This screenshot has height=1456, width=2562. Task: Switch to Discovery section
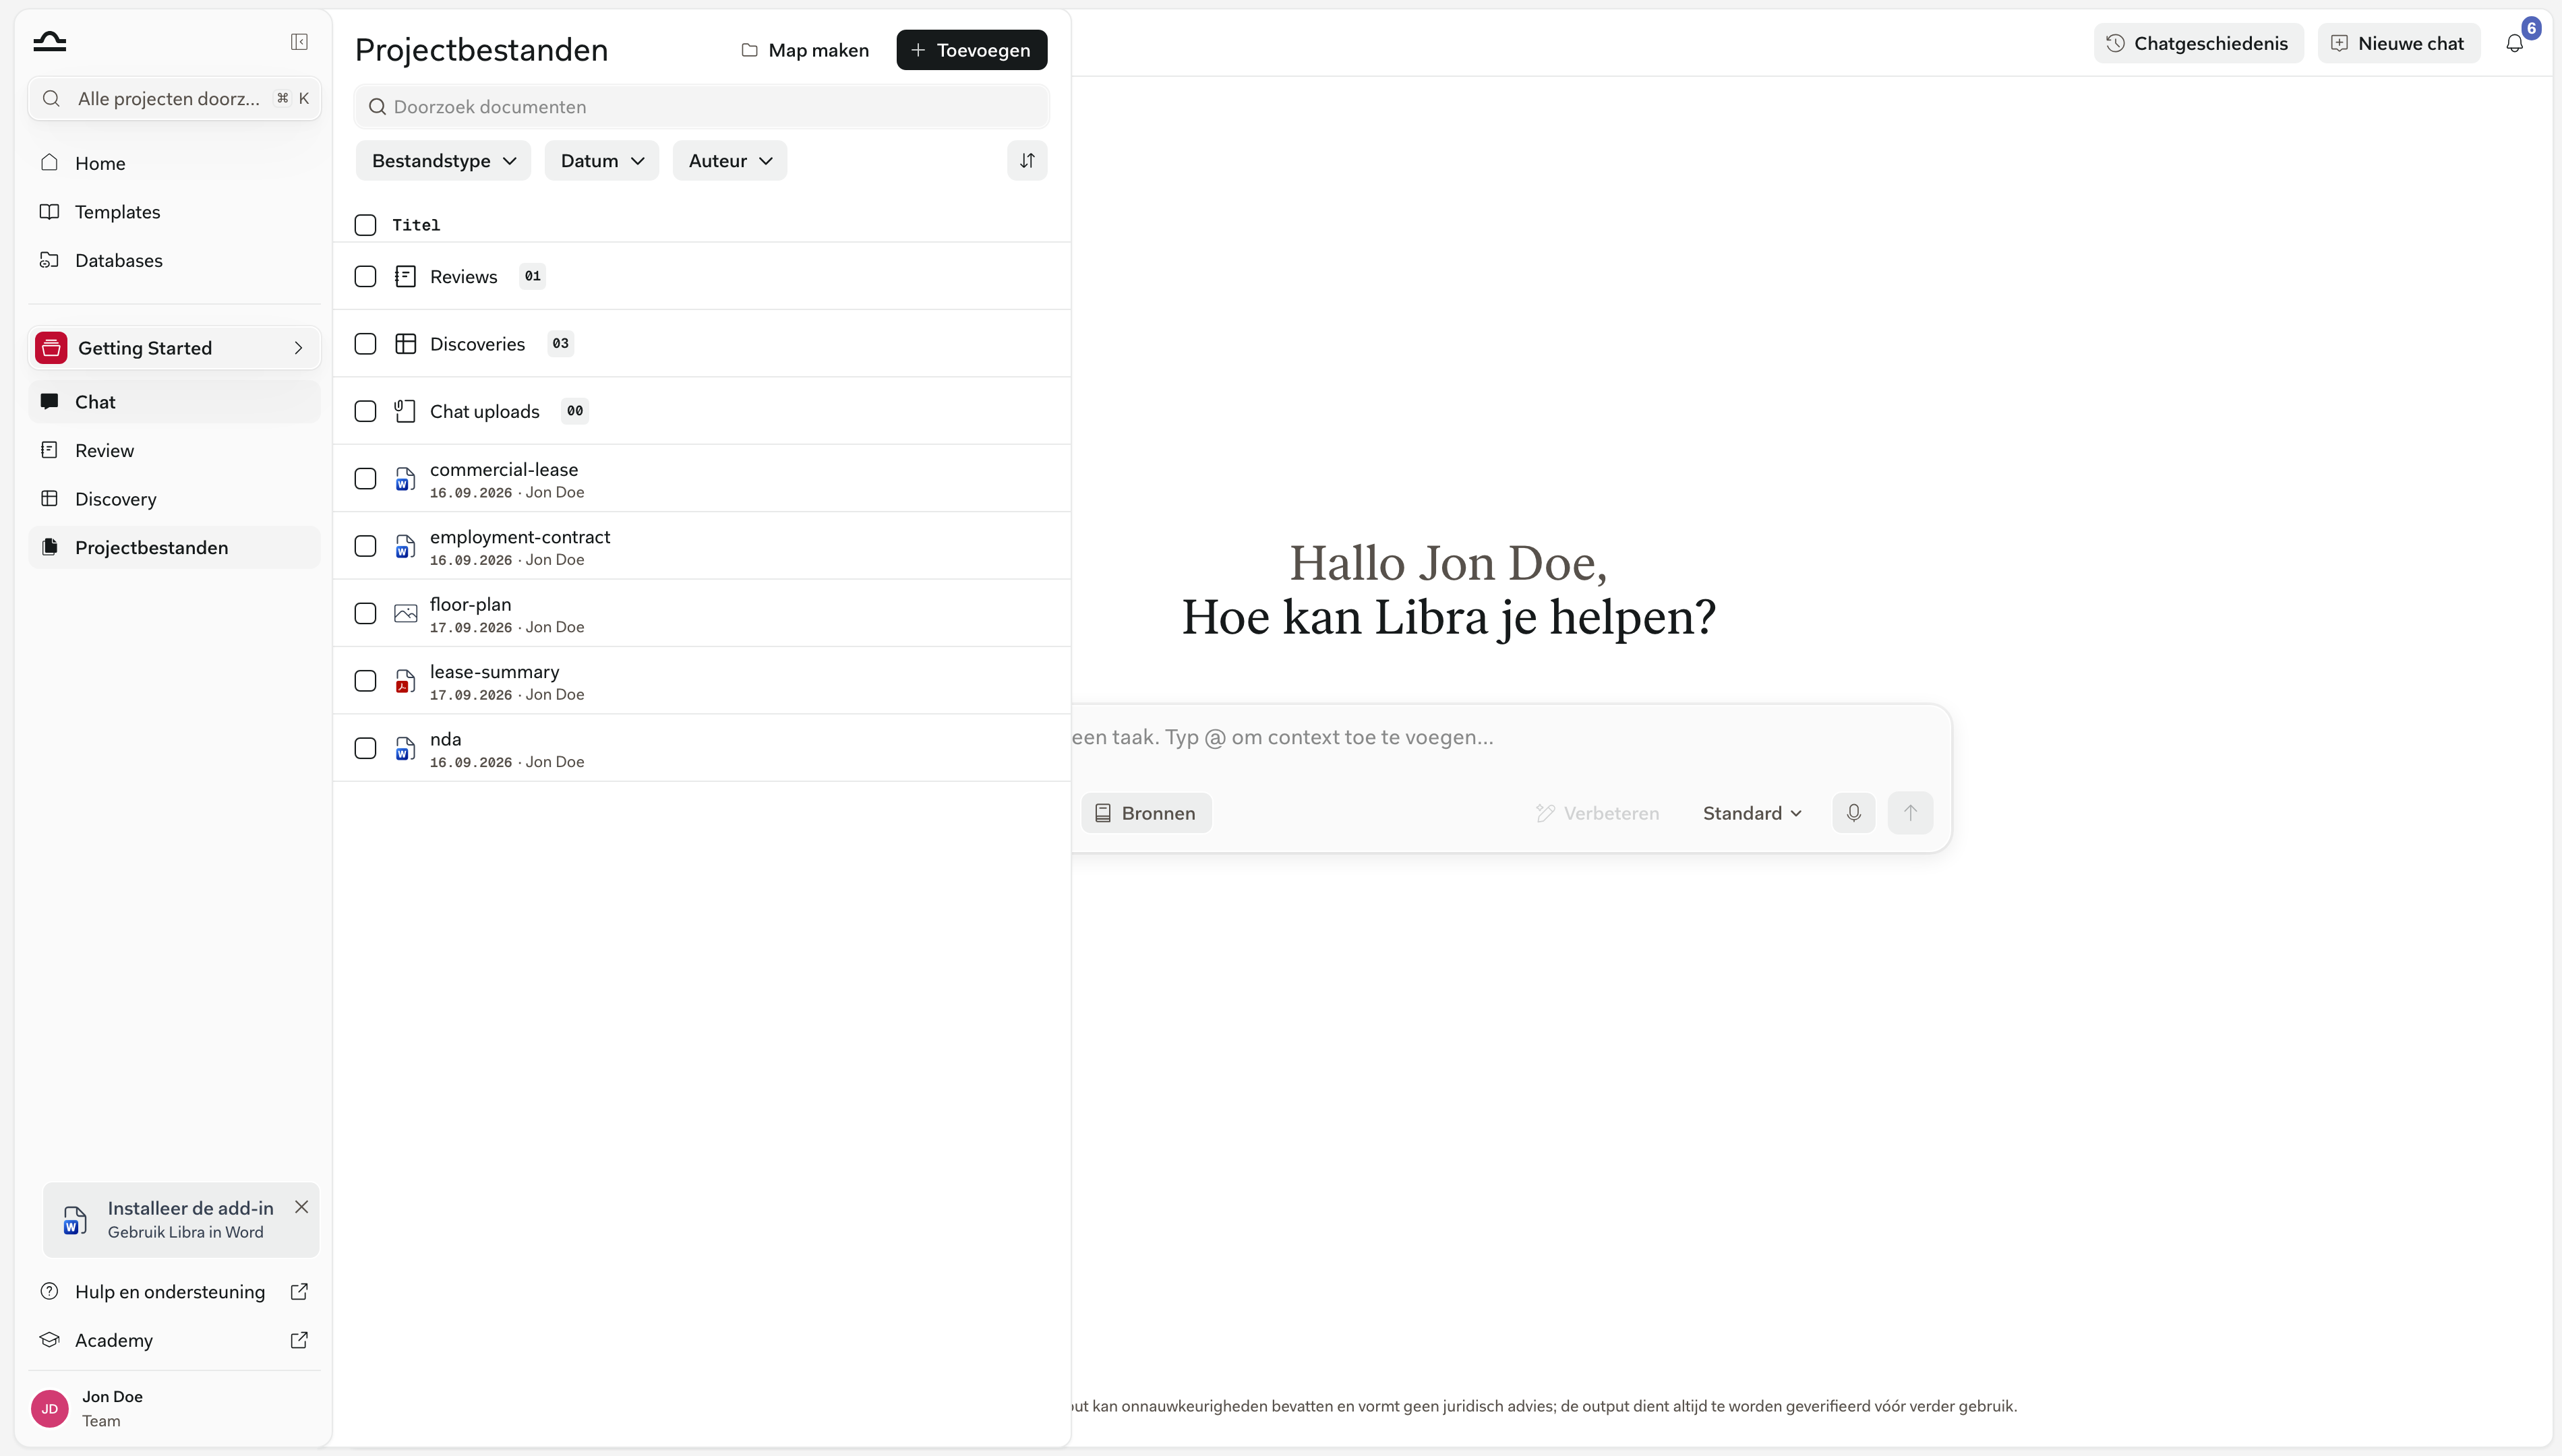(174, 498)
